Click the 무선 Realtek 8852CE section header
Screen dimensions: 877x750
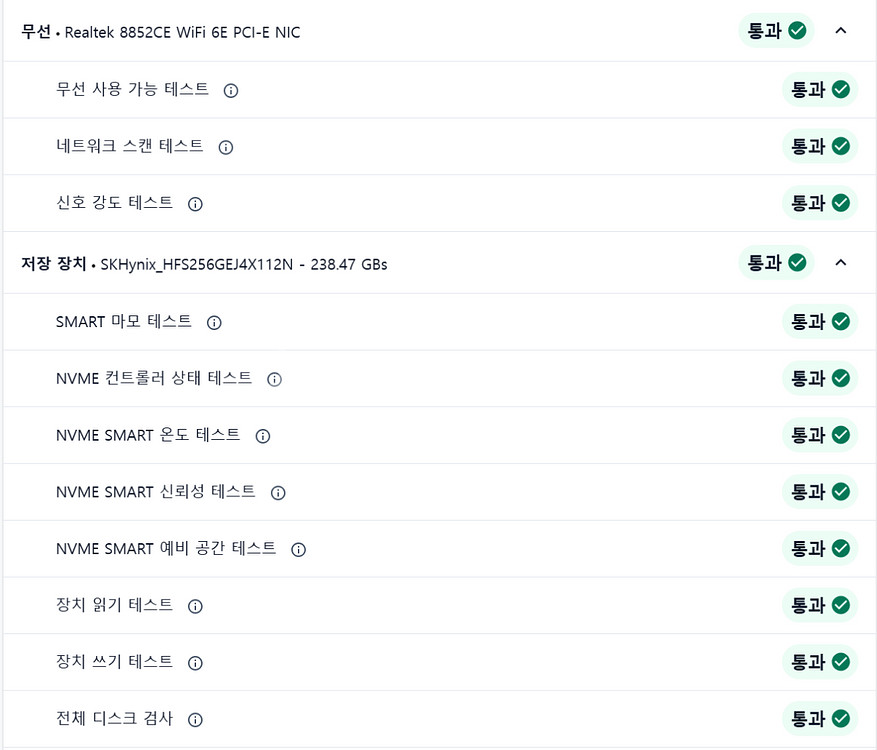(161, 32)
